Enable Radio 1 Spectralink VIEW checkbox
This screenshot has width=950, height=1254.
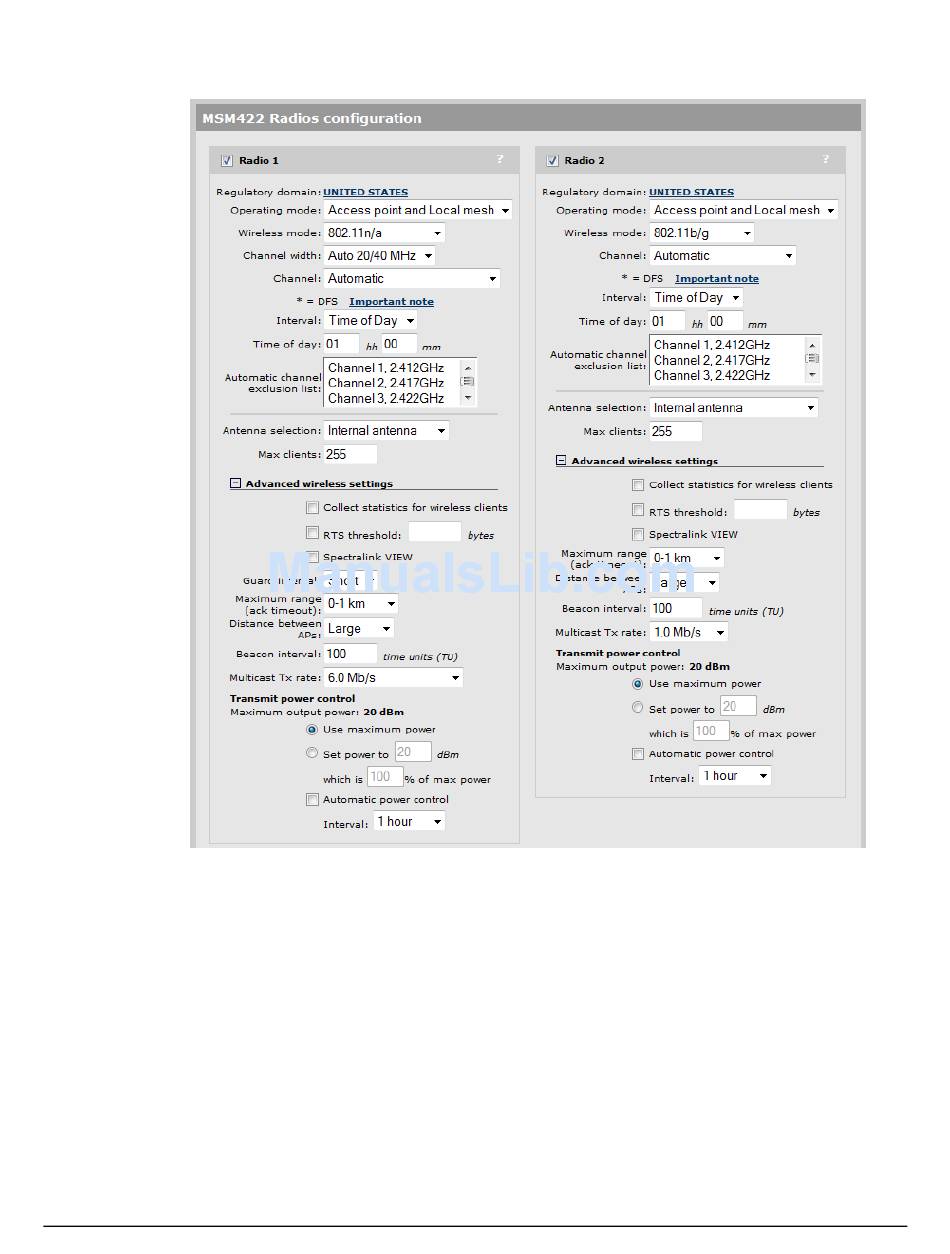313,557
